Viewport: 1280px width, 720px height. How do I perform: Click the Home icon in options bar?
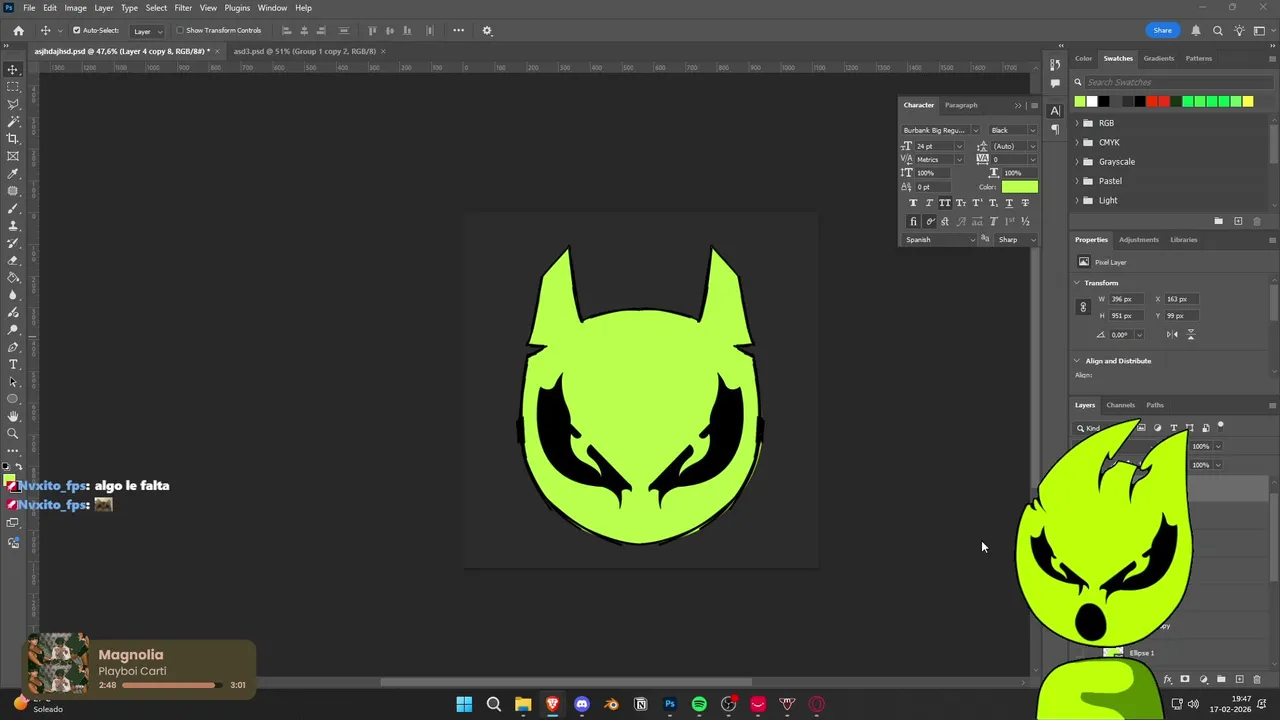[x=18, y=31]
